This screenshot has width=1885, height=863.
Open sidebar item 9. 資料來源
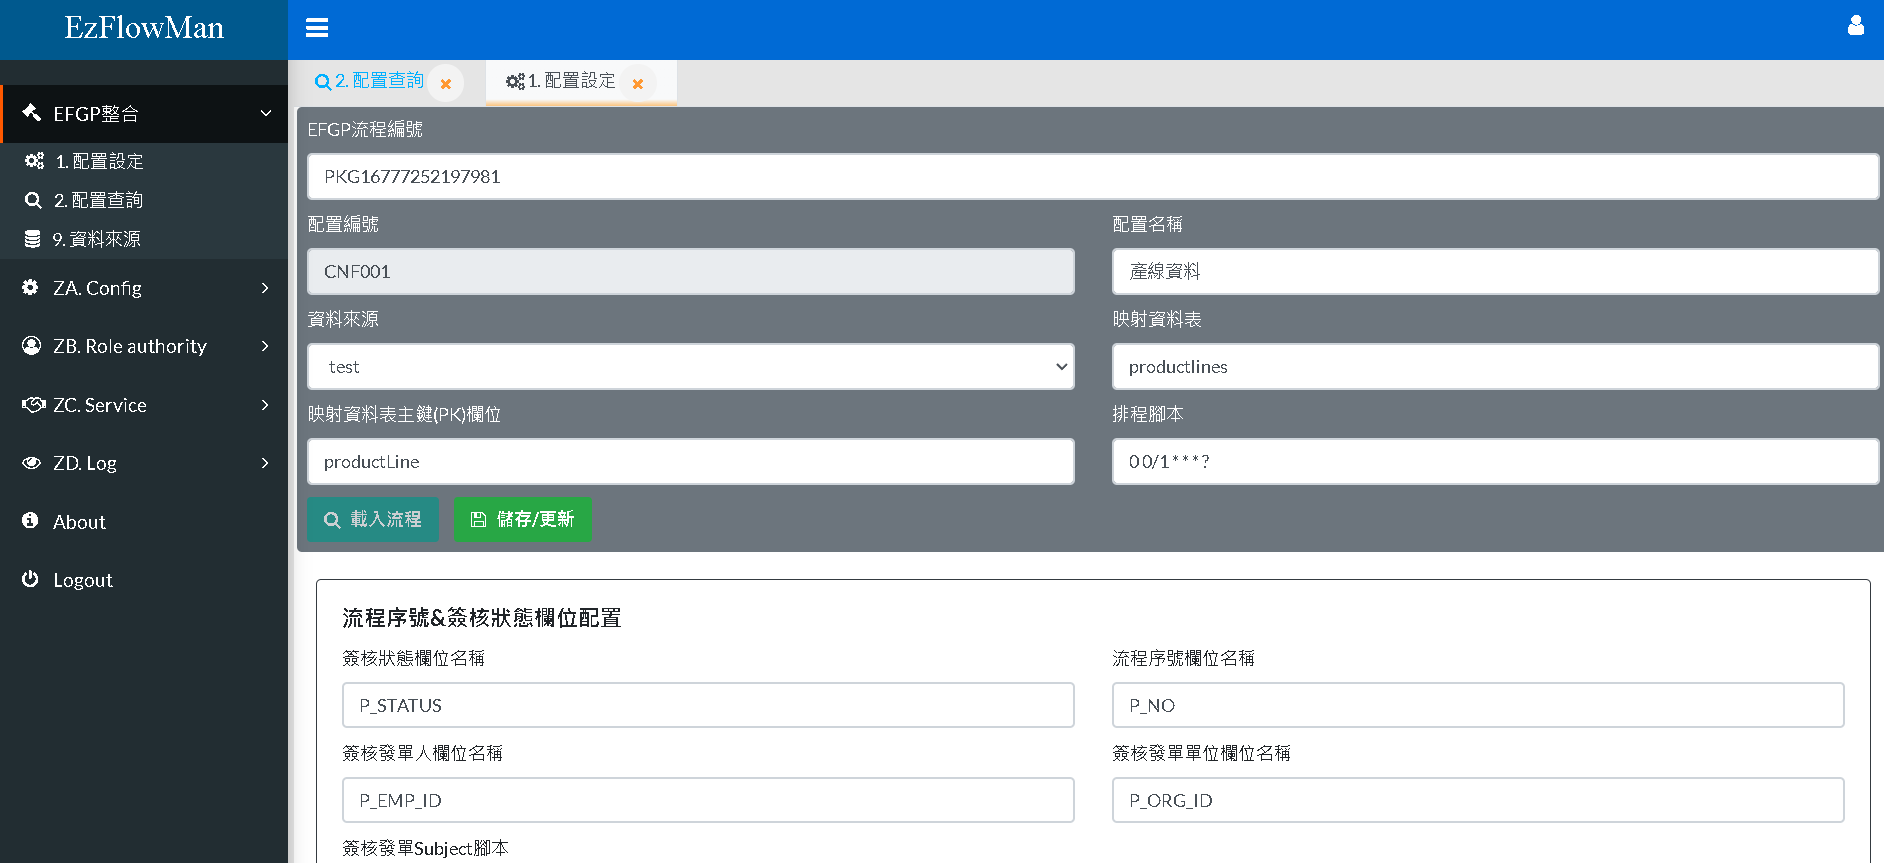click(x=144, y=239)
